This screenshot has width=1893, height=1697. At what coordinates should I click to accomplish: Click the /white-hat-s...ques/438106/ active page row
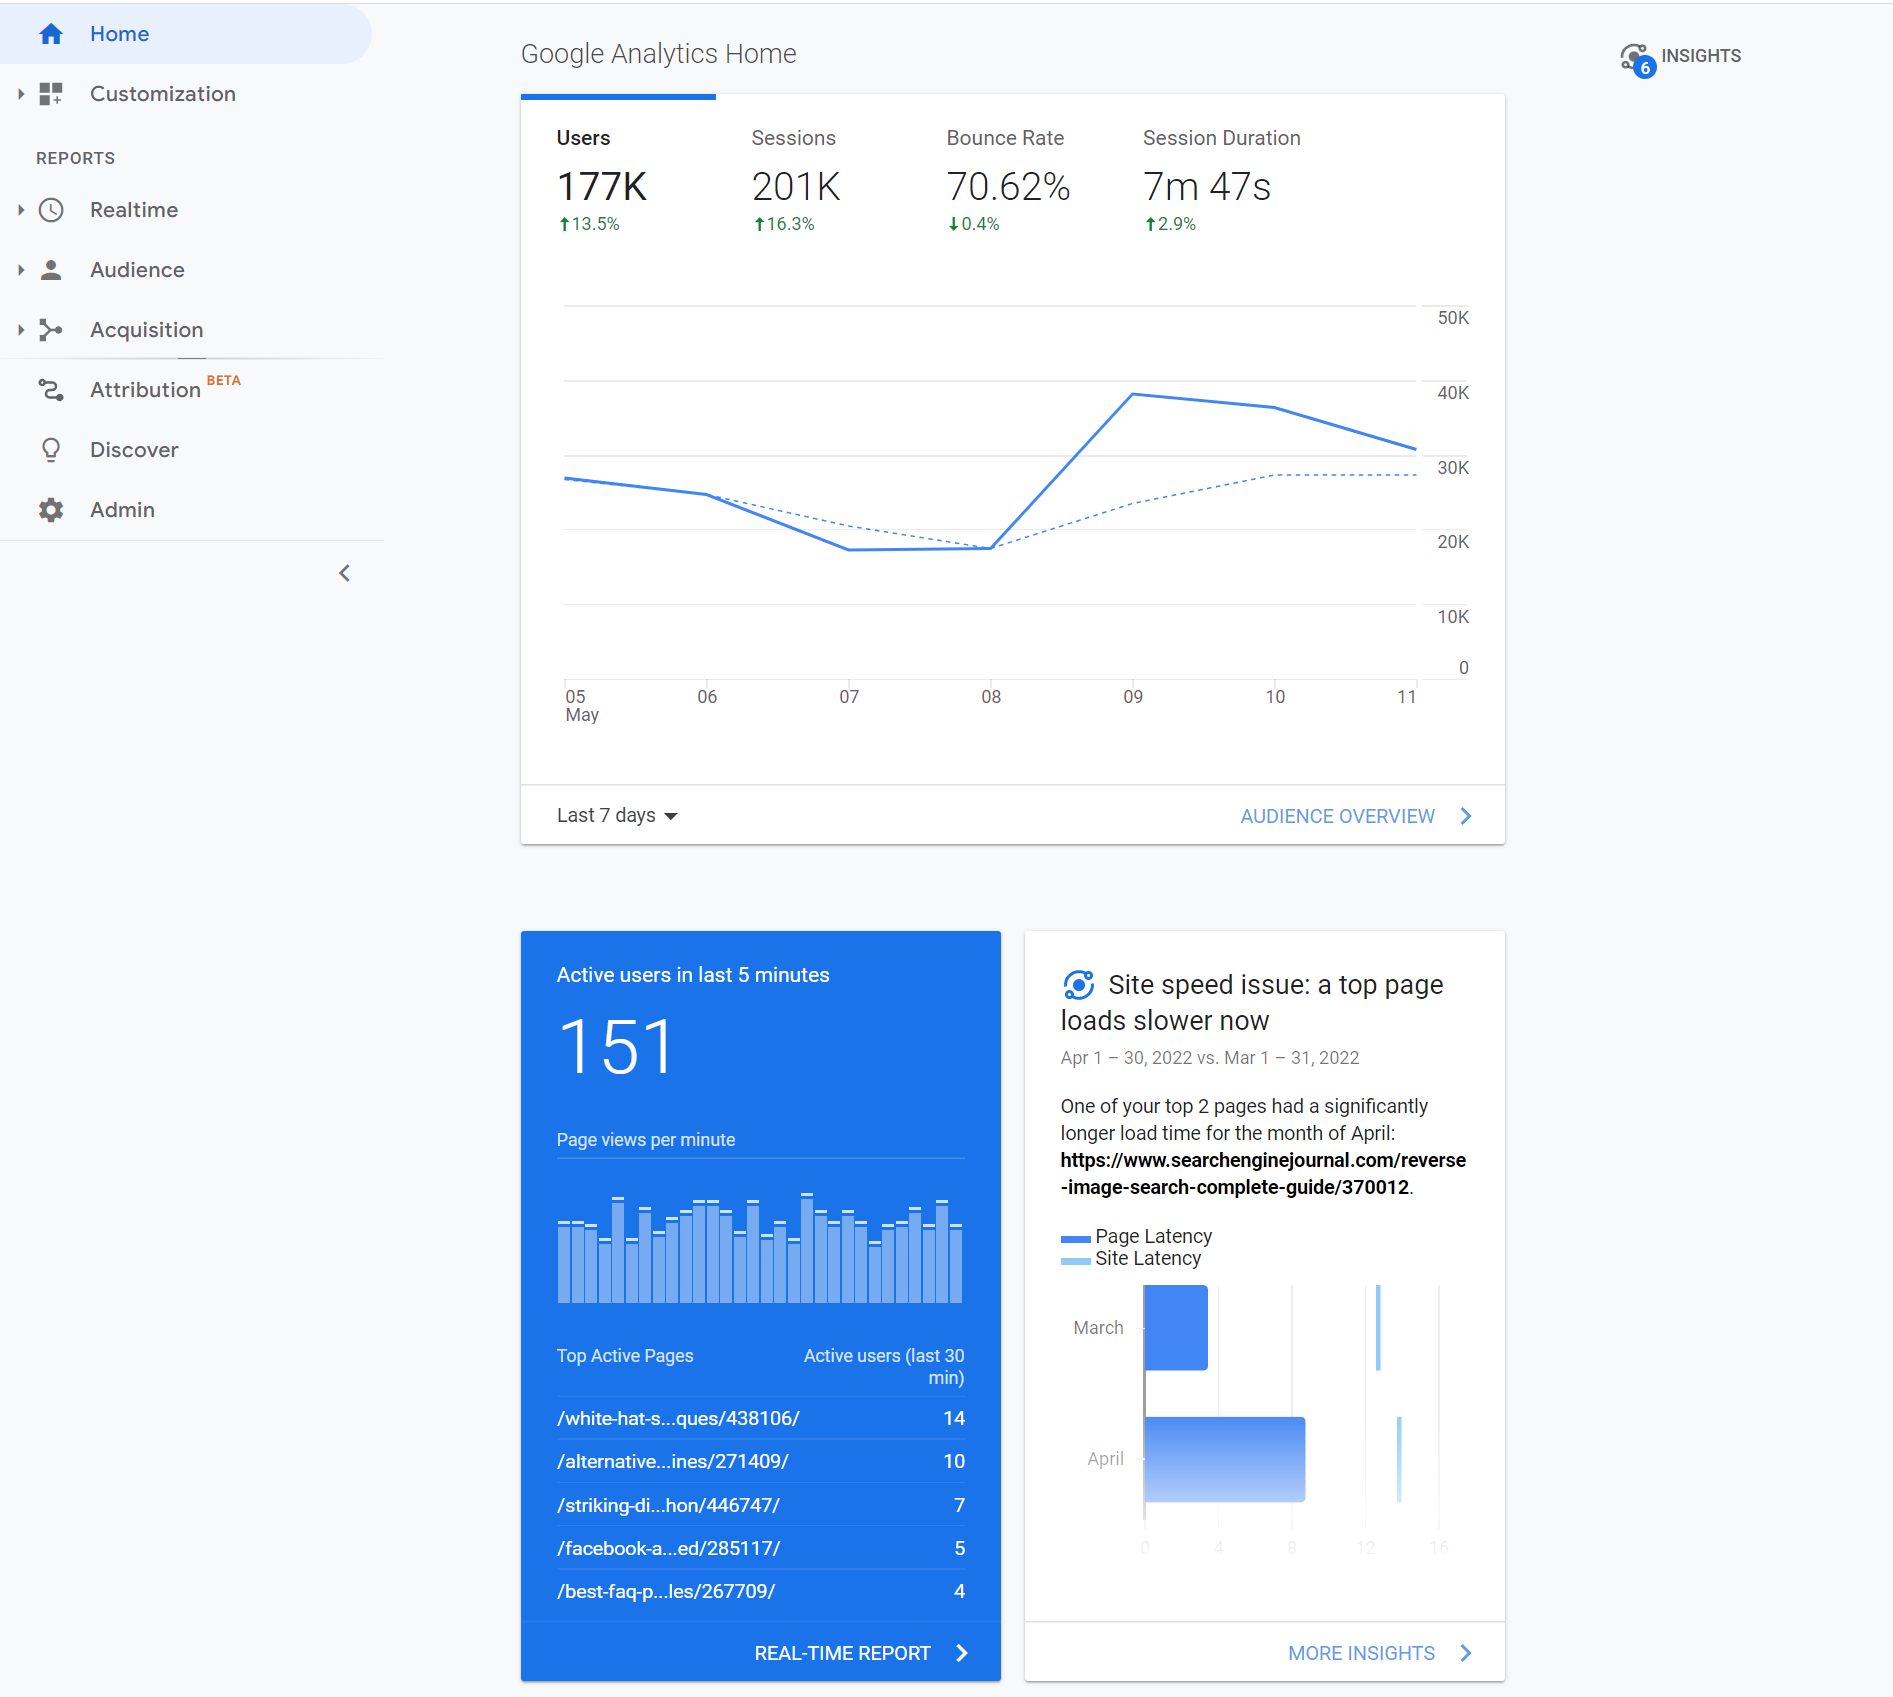coord(677,1418)
